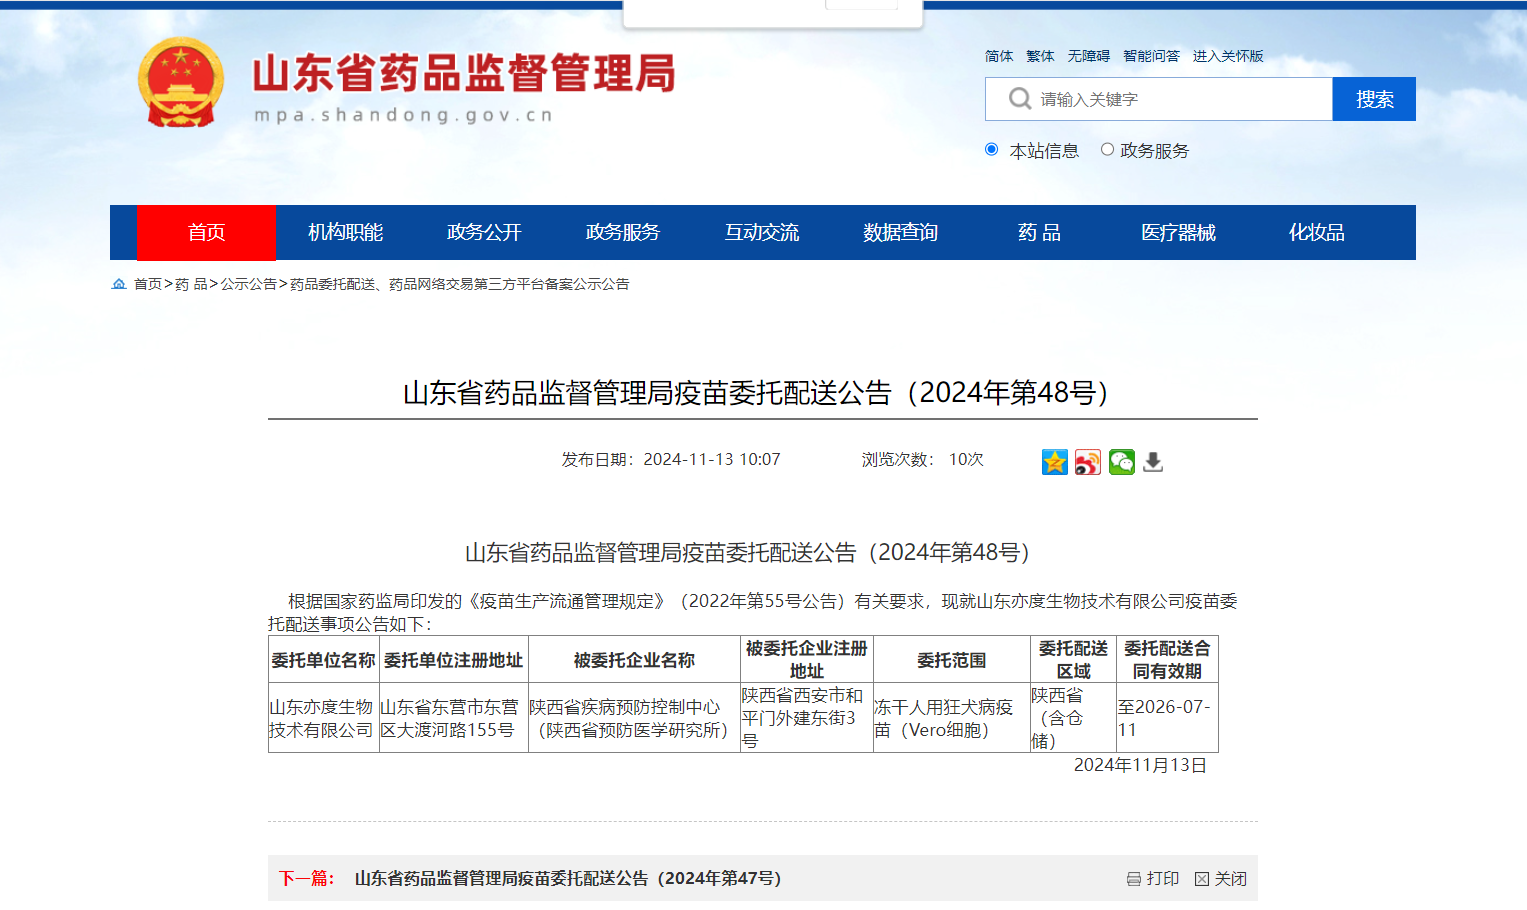Switch to 繁体 traditional Chinese

[x=1040, y=56]
